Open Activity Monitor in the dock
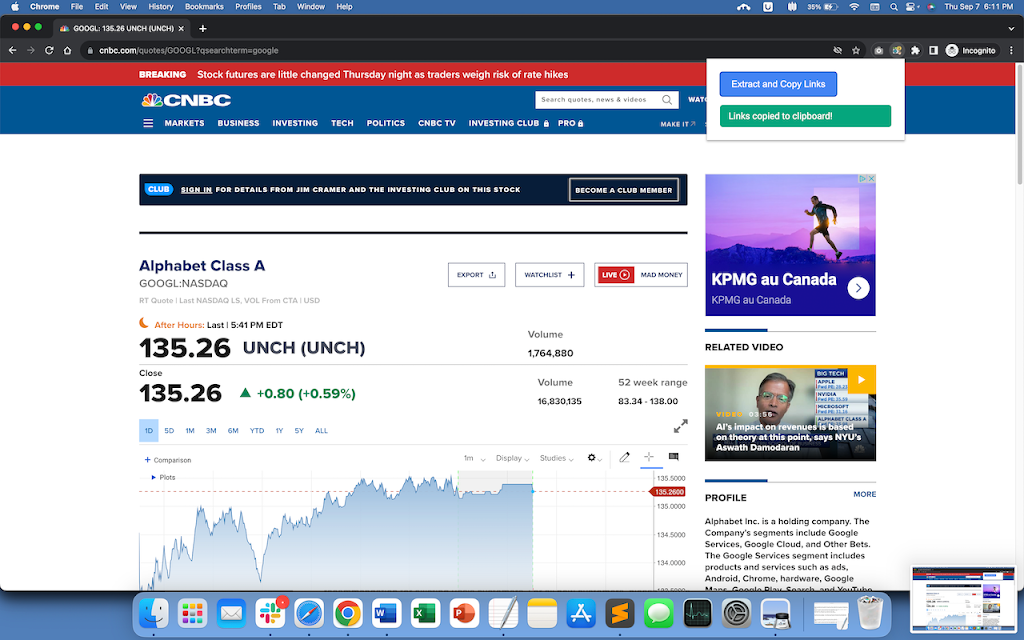Image resolution: width=1024 pixels, height=640 pixels. coord(697,613)
